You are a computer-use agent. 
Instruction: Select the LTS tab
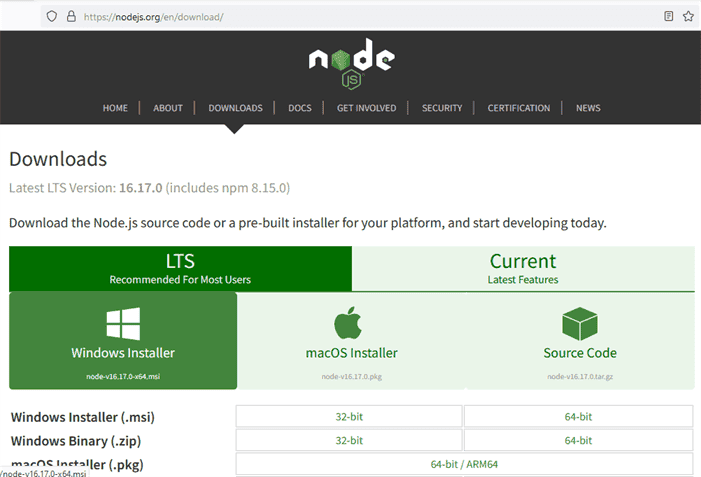coord(180,268)
